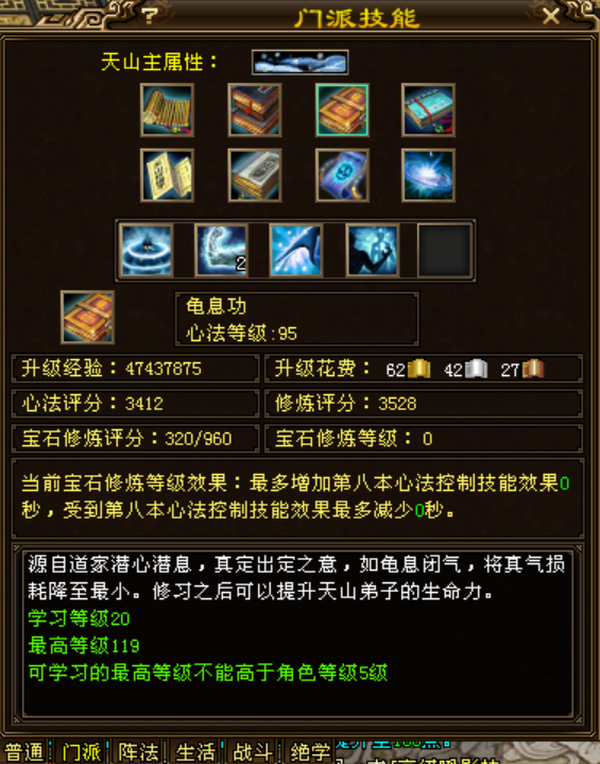The width and height of the screenshot is (600, 764).
Task: Select the light blue tied book icon
Action: click(x=428, y=110)
